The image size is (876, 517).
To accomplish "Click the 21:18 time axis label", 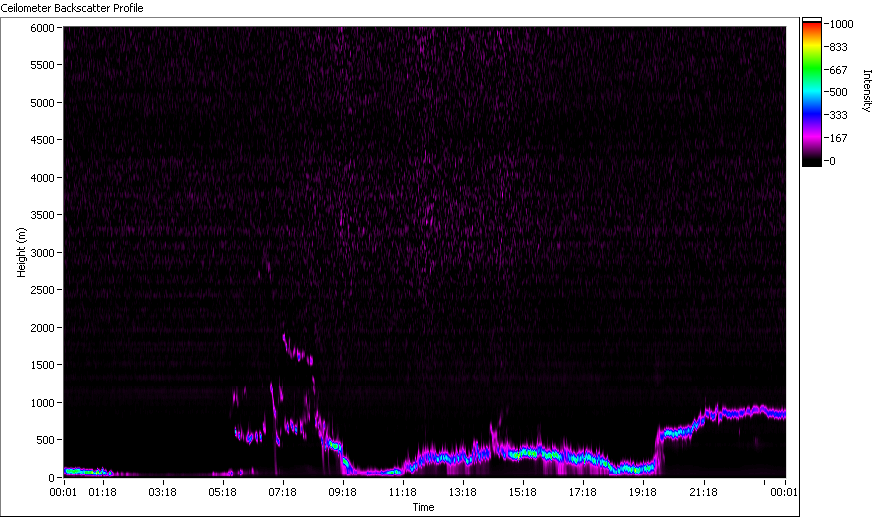I will [703, 492].
